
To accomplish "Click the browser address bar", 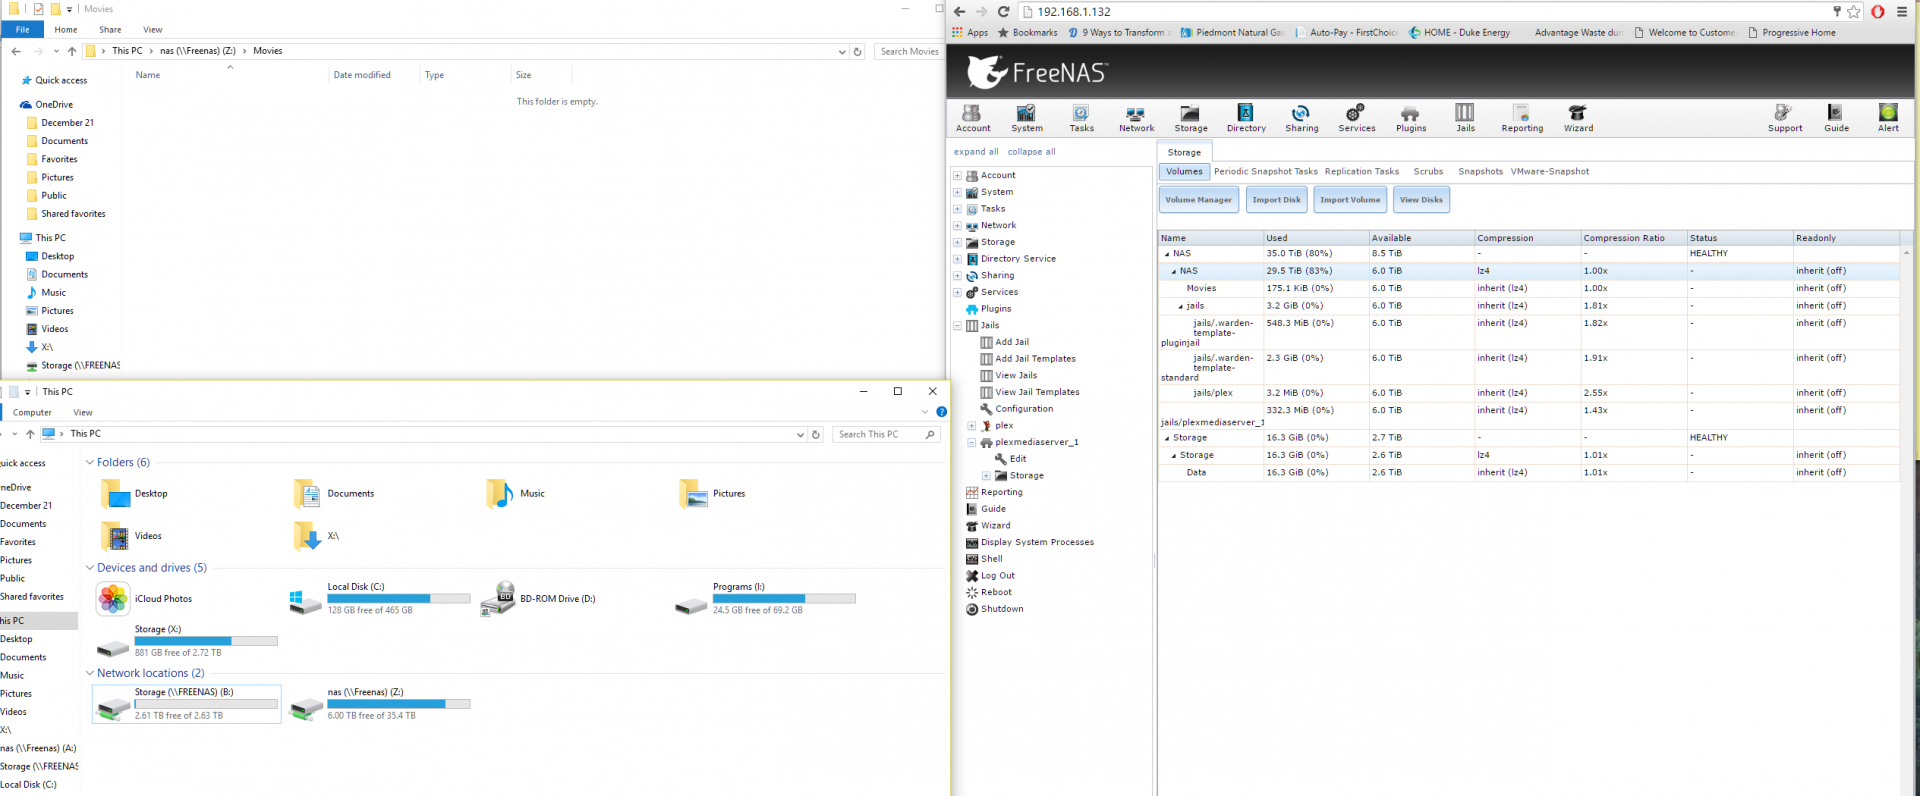I will click(1430, 12).
